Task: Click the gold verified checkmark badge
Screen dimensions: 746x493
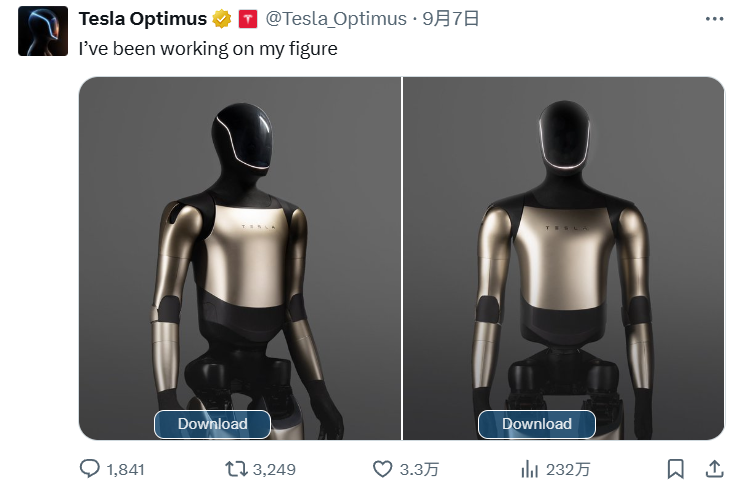Action: pos(222,19)
